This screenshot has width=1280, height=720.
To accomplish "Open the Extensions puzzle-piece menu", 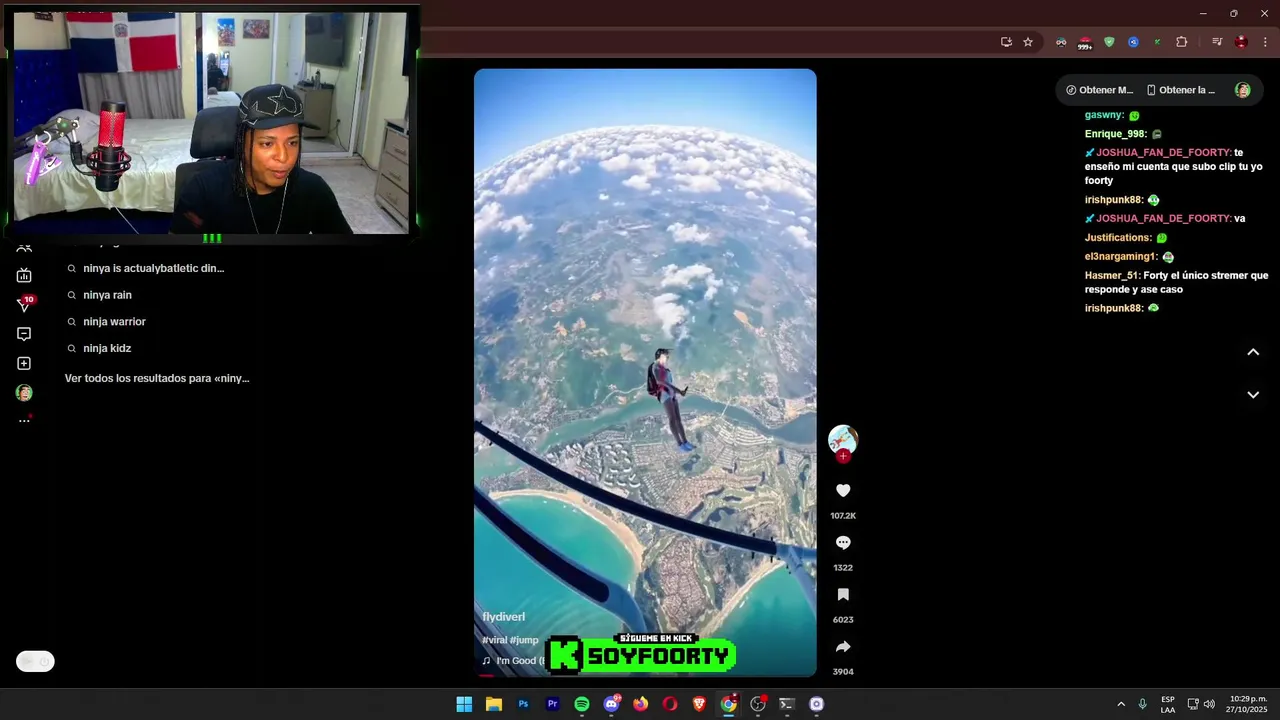I will pos(1181,42).
